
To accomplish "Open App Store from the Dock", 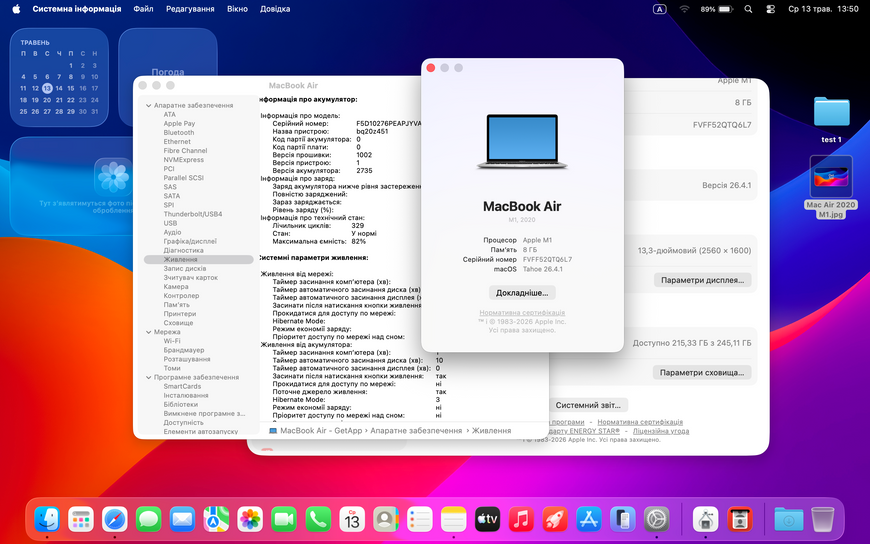I will (x=589, y=520).
